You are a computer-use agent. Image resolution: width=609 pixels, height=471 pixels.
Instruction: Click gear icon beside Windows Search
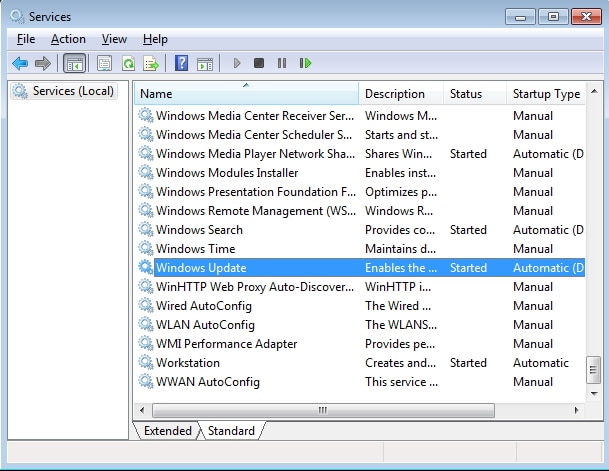click(146, 229)
